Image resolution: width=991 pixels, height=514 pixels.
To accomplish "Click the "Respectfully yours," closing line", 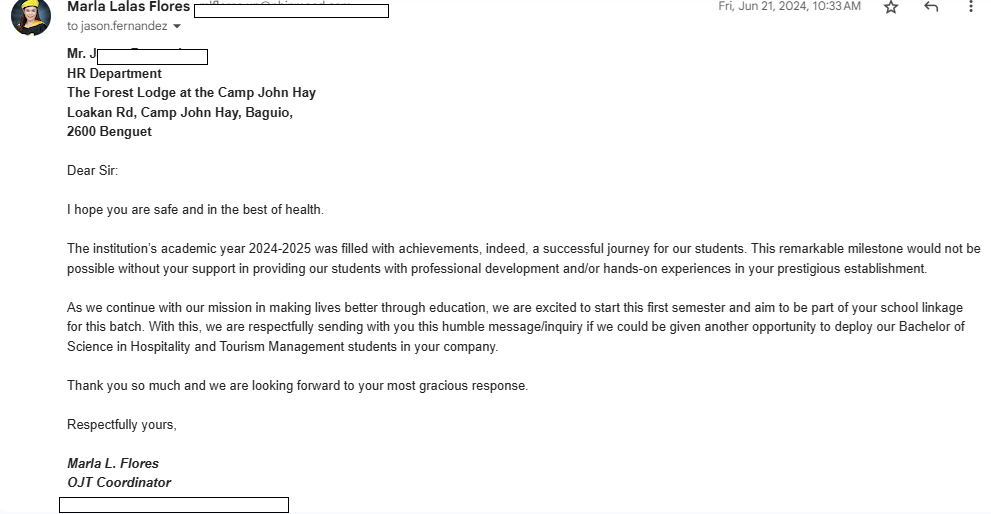I will [x=121, y=424].
